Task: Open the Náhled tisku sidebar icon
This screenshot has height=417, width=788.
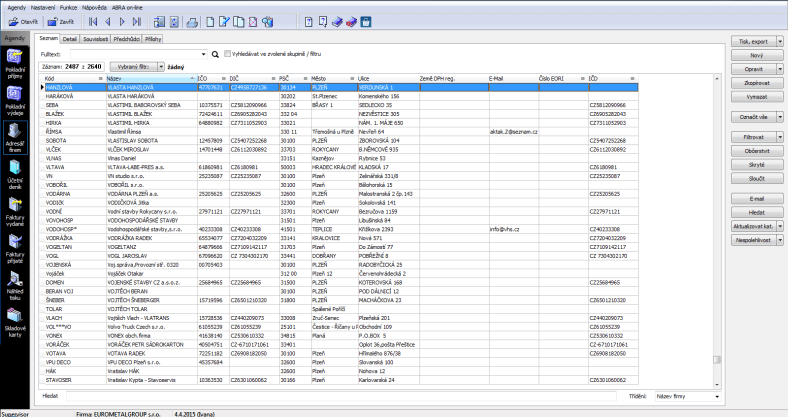Action: 15,285
